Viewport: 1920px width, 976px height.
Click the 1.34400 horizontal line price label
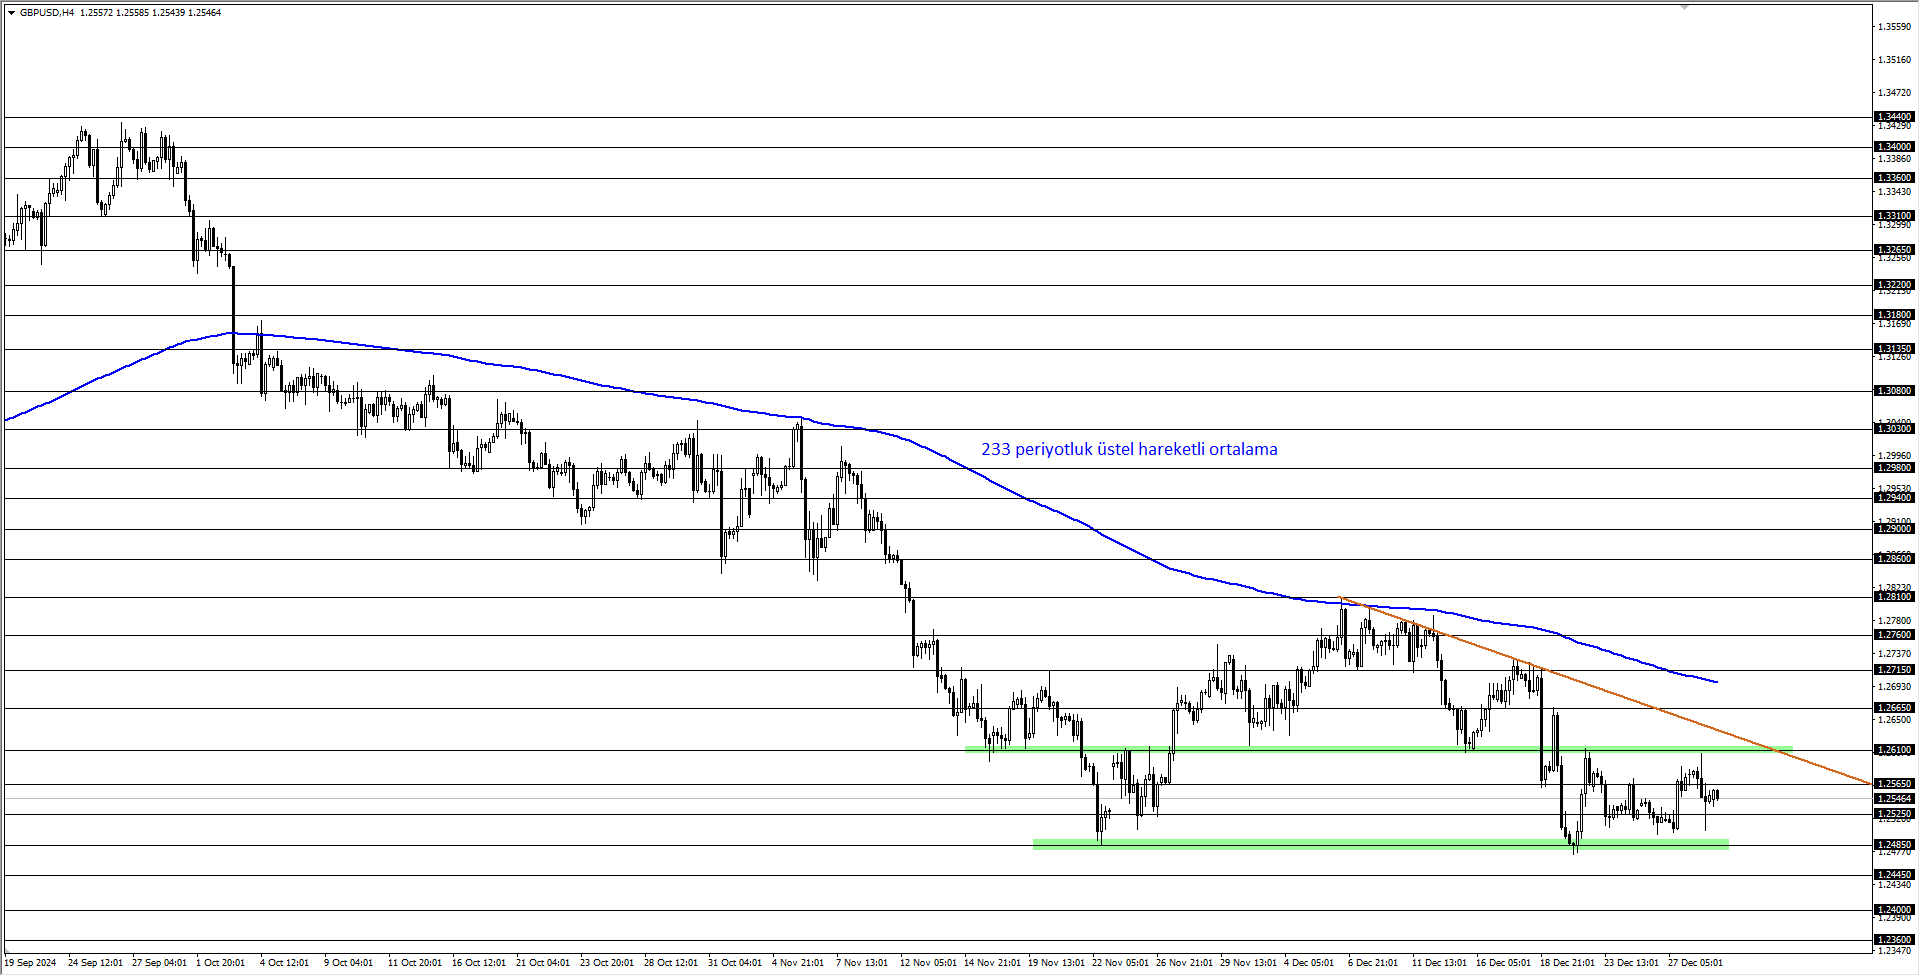[x=1894, y=117]
